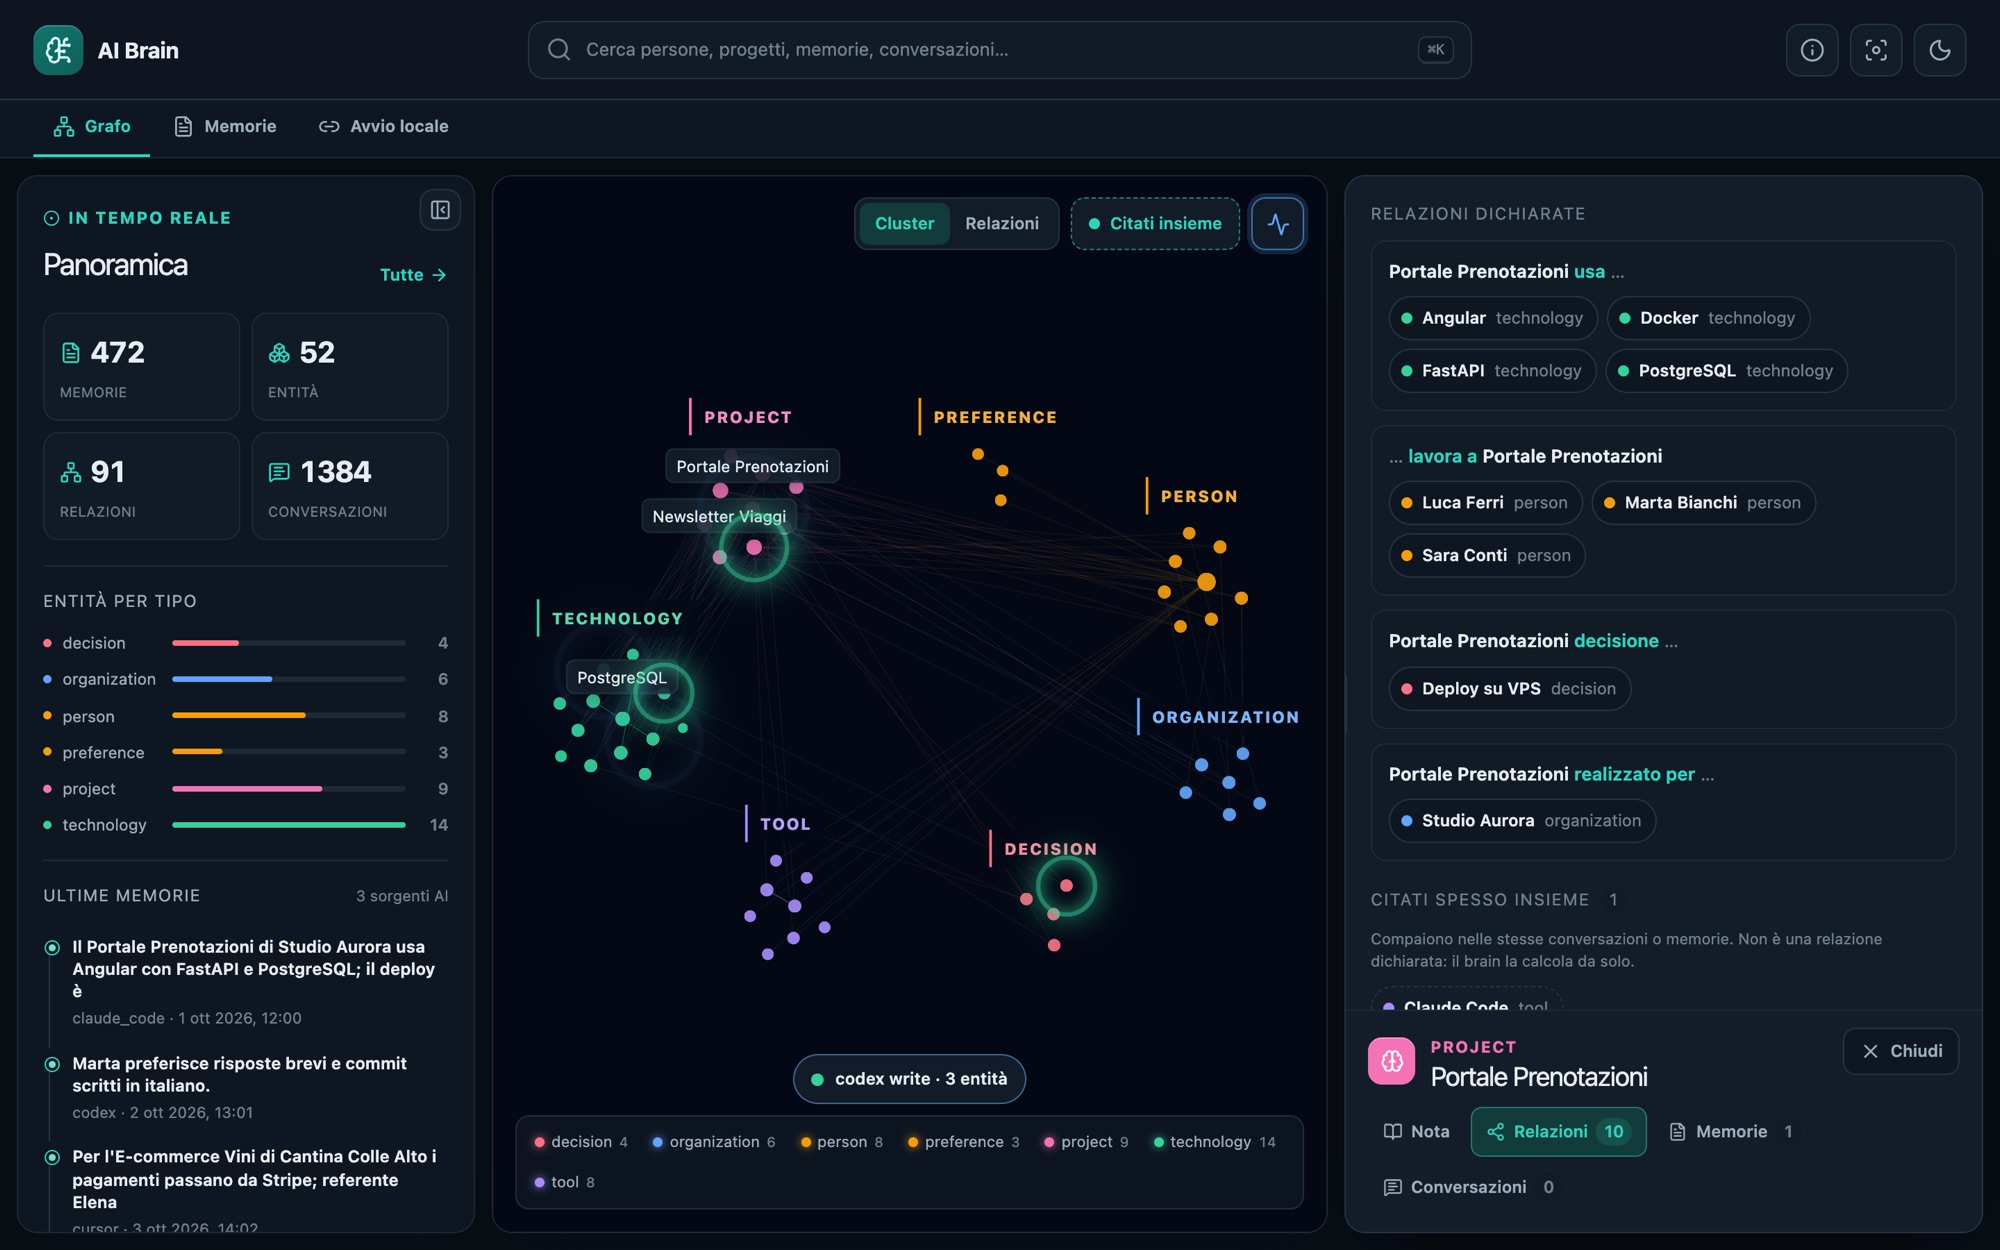The width and height of the screenshot is (2000, 1250).
Task: Open the PostgreSQL technology chip
Action: tap(1726, 371)
